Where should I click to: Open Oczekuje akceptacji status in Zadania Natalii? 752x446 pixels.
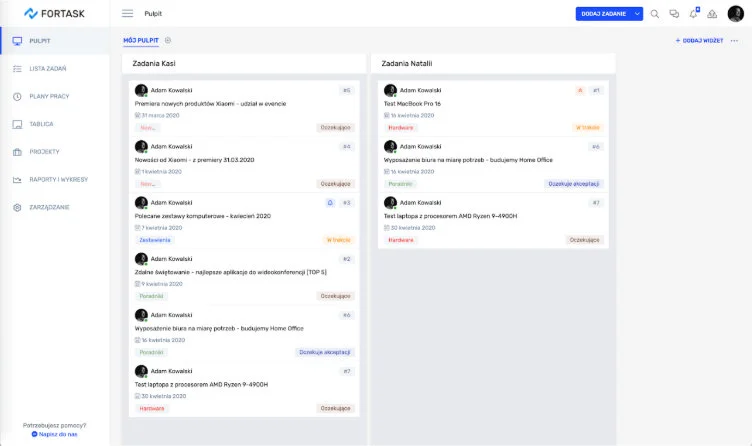coord(575,184)
